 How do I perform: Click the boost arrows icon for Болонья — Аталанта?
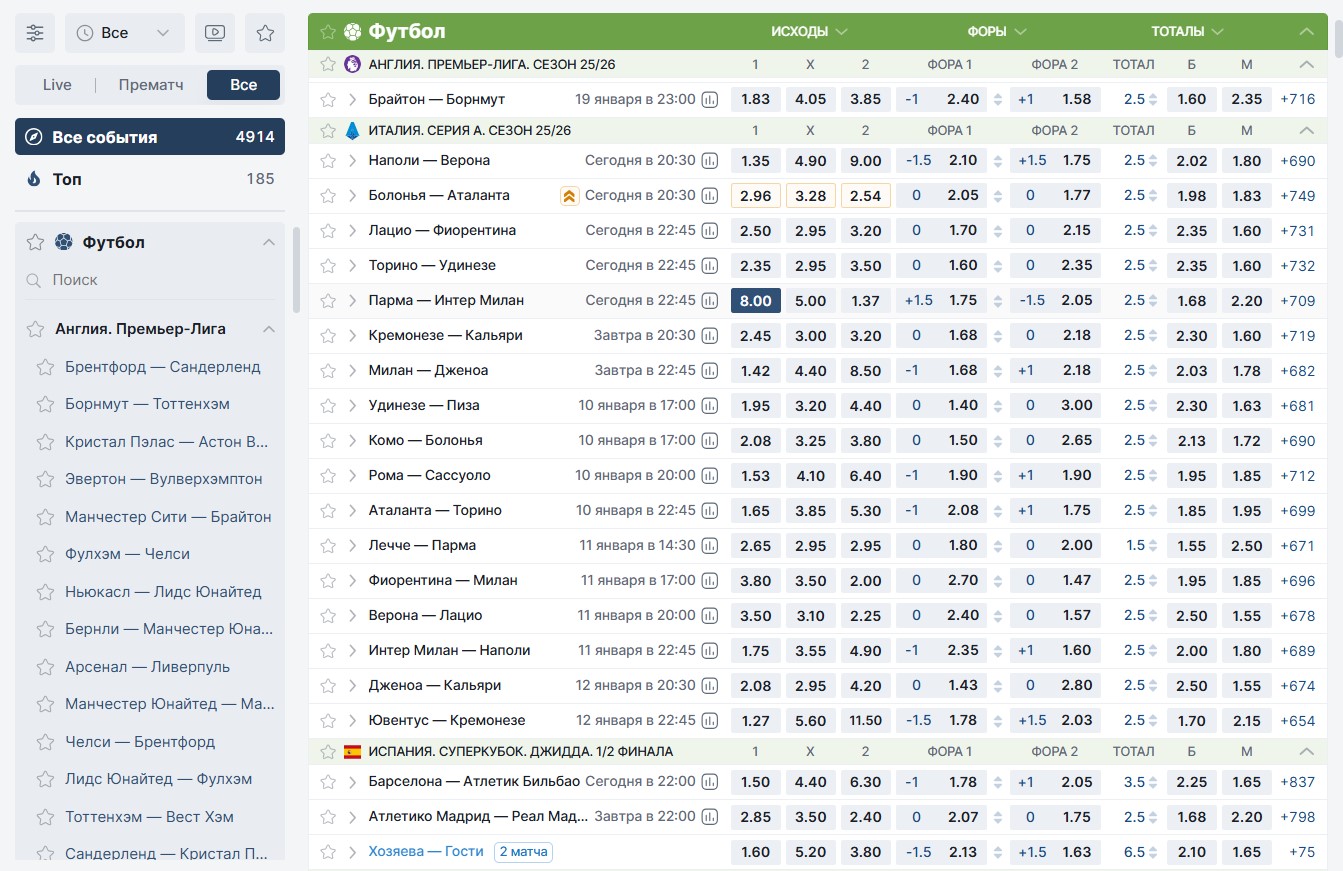click(x=570, y=196)
